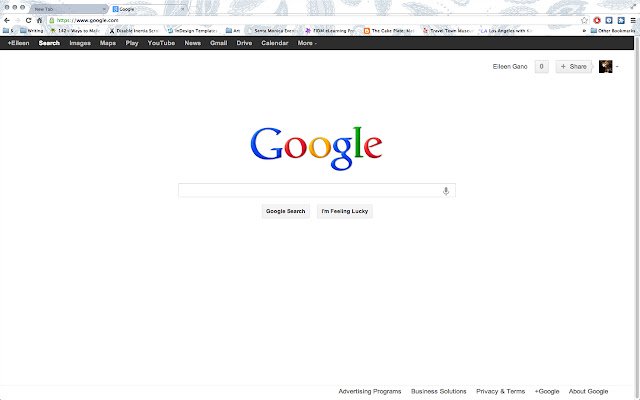
Task: Select Search in the Google bar
Action: pos(49,43)
